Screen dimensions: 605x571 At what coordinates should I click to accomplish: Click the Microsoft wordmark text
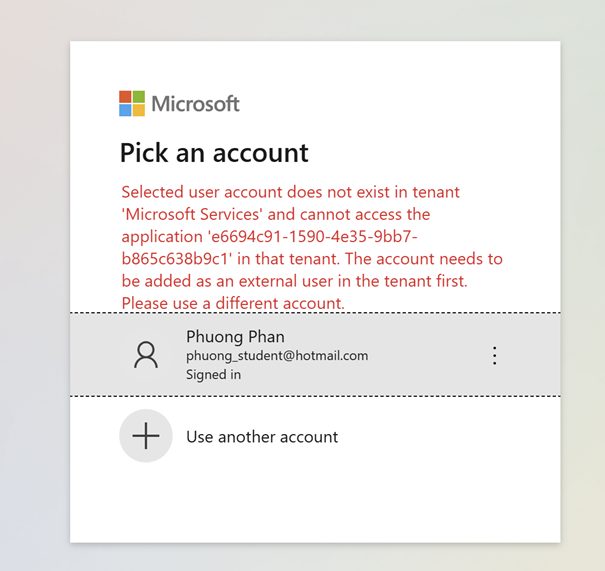(x=195, y=104)
